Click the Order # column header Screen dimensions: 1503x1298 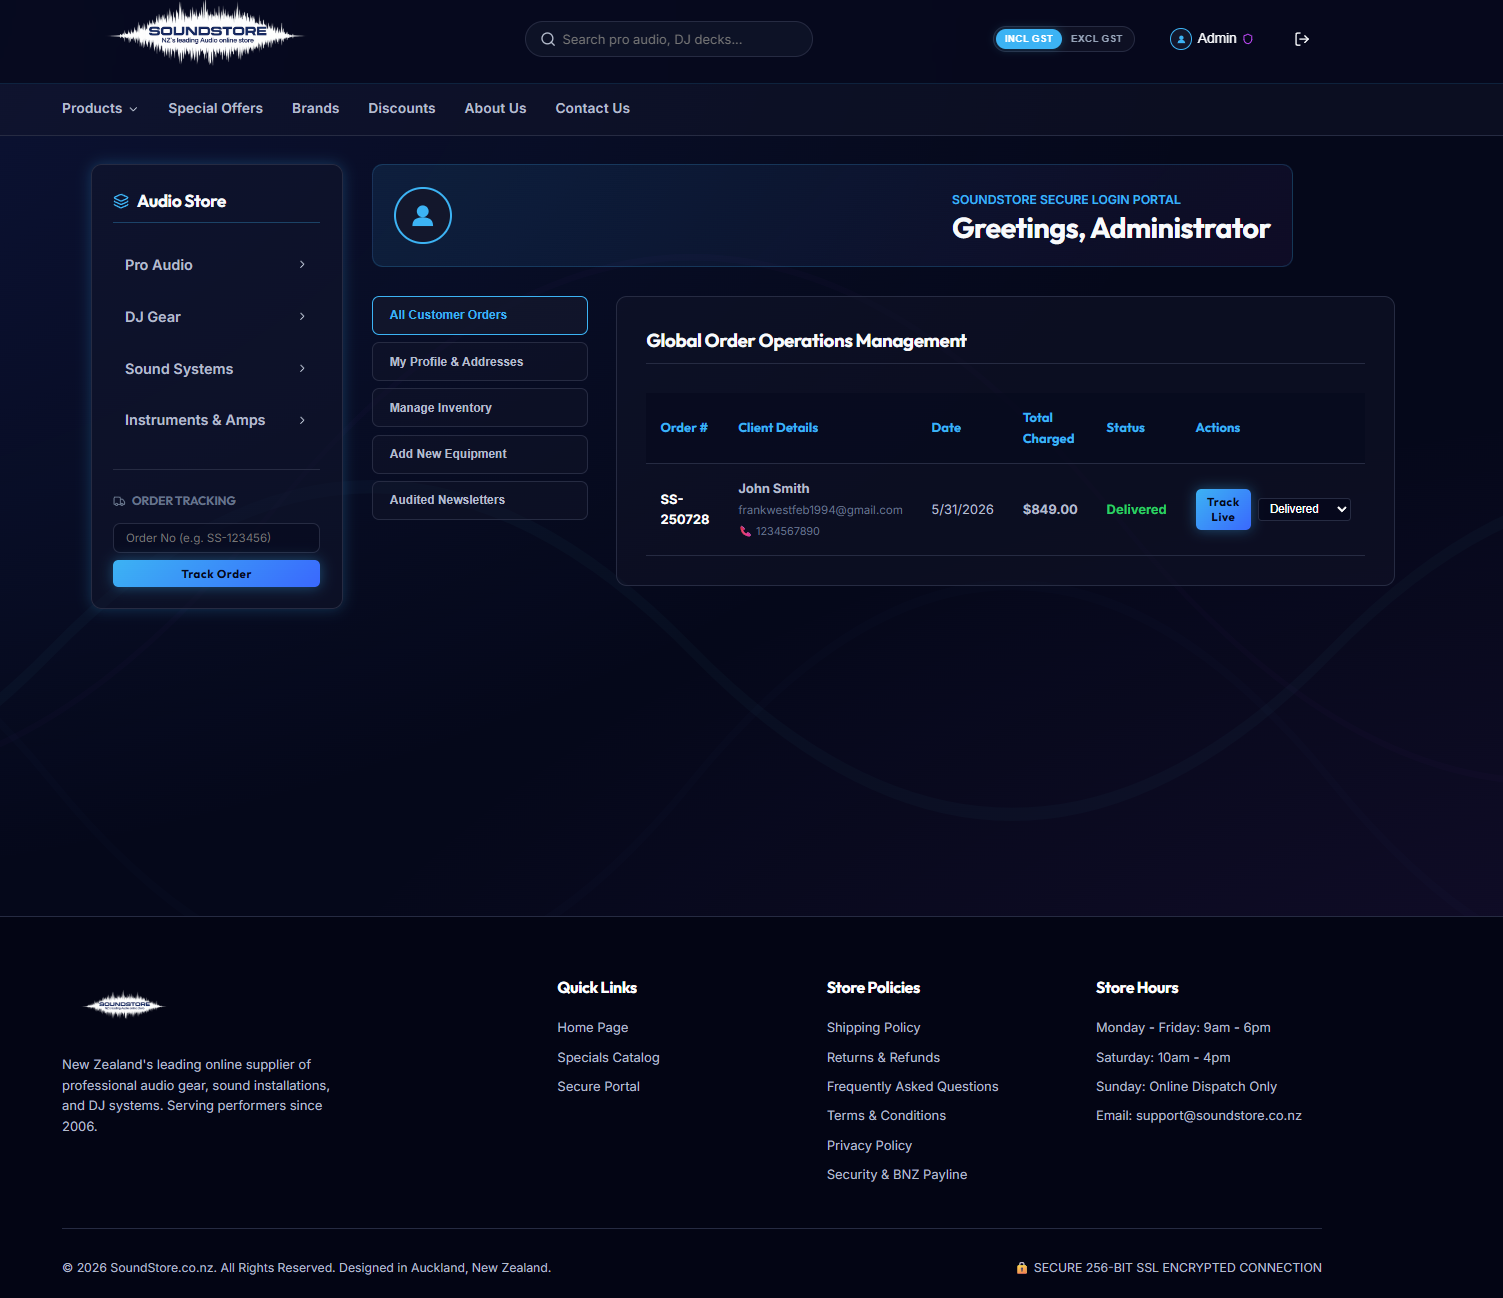pos(684,428)
